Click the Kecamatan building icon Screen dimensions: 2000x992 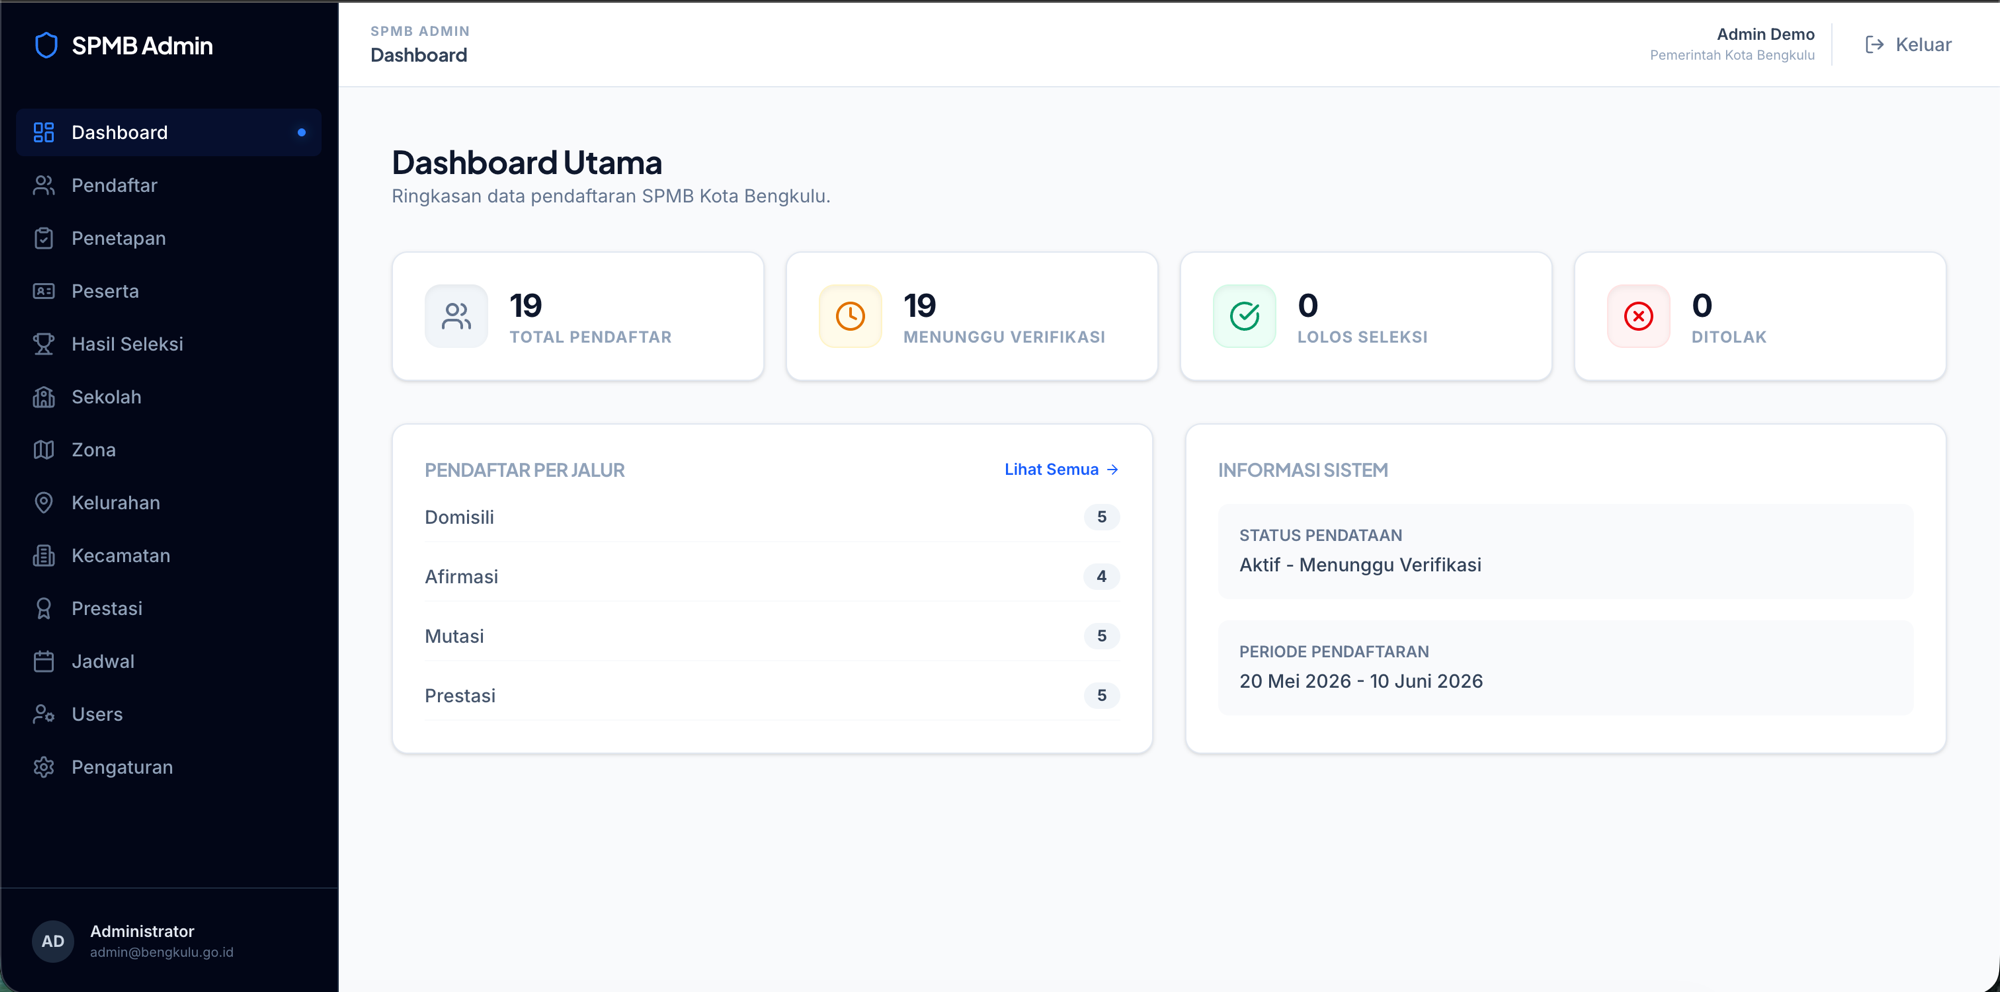(x=44, y=556)
